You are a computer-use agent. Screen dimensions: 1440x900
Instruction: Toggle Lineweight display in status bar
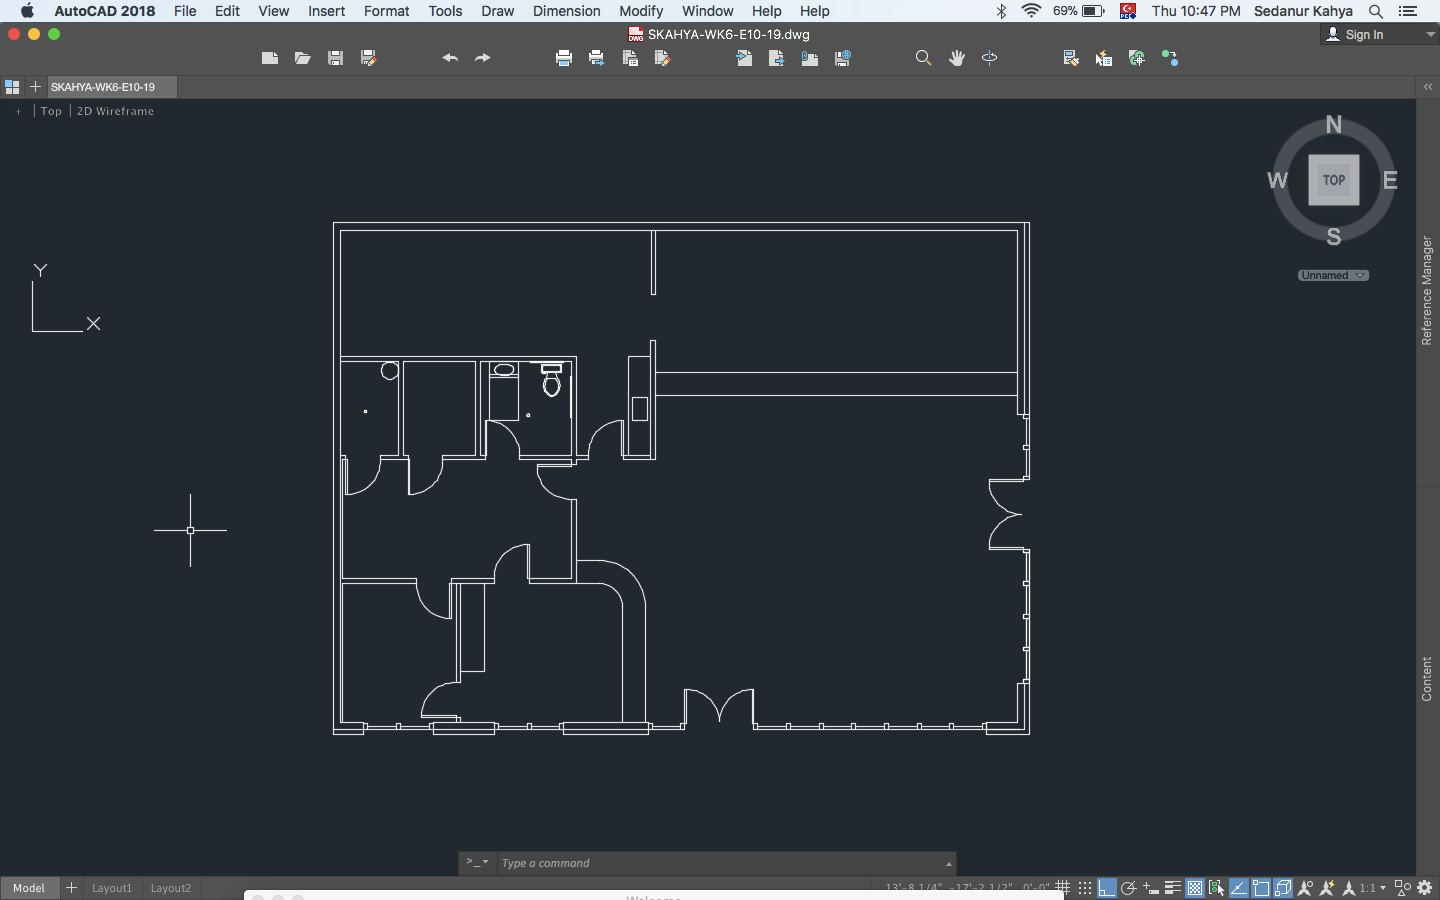click(x=1173, y=888)
